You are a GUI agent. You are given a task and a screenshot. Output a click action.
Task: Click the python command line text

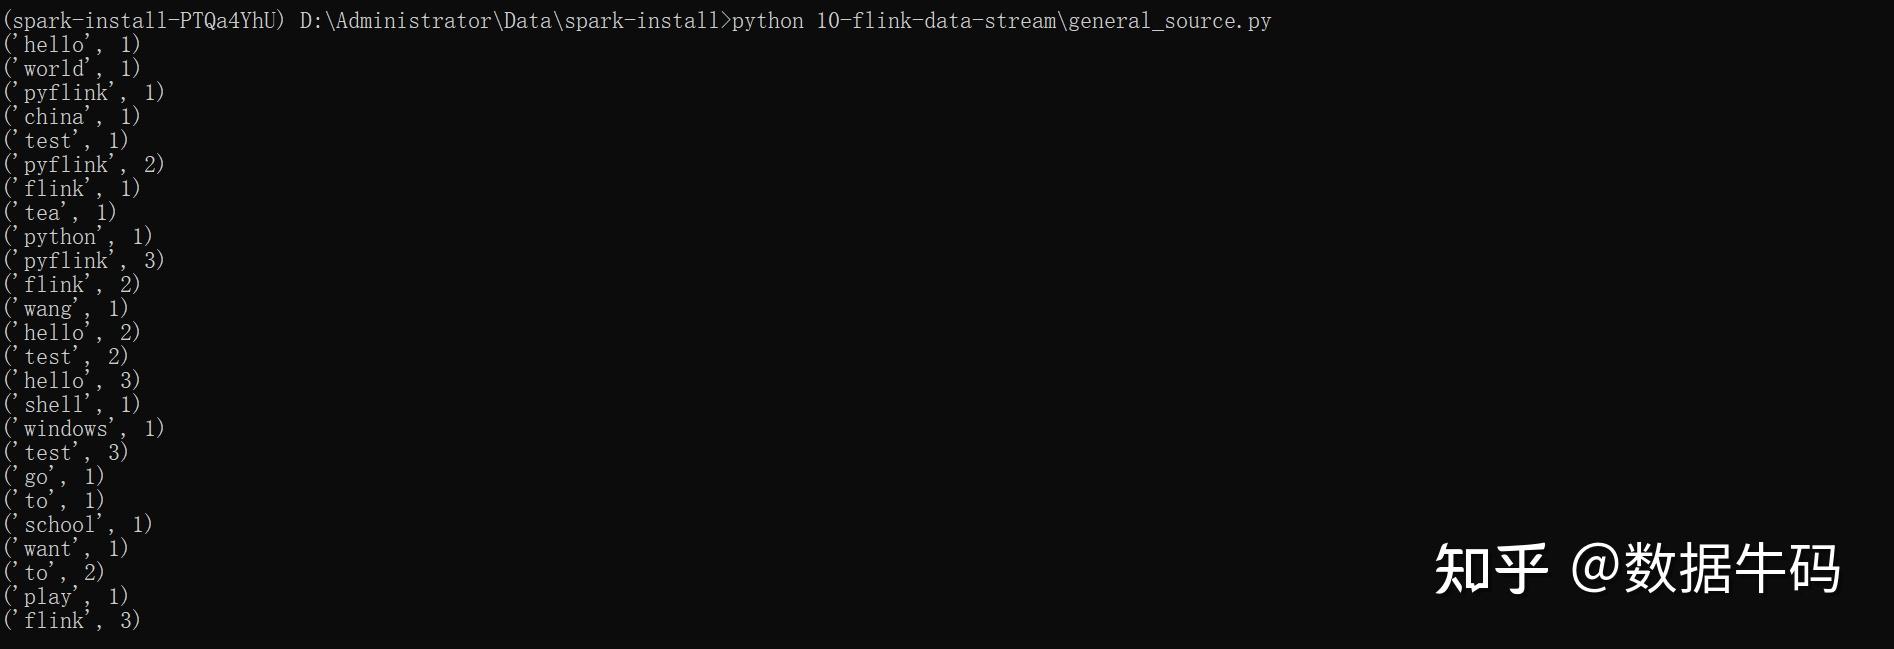pyautogui.click(x=1001, y=21)
